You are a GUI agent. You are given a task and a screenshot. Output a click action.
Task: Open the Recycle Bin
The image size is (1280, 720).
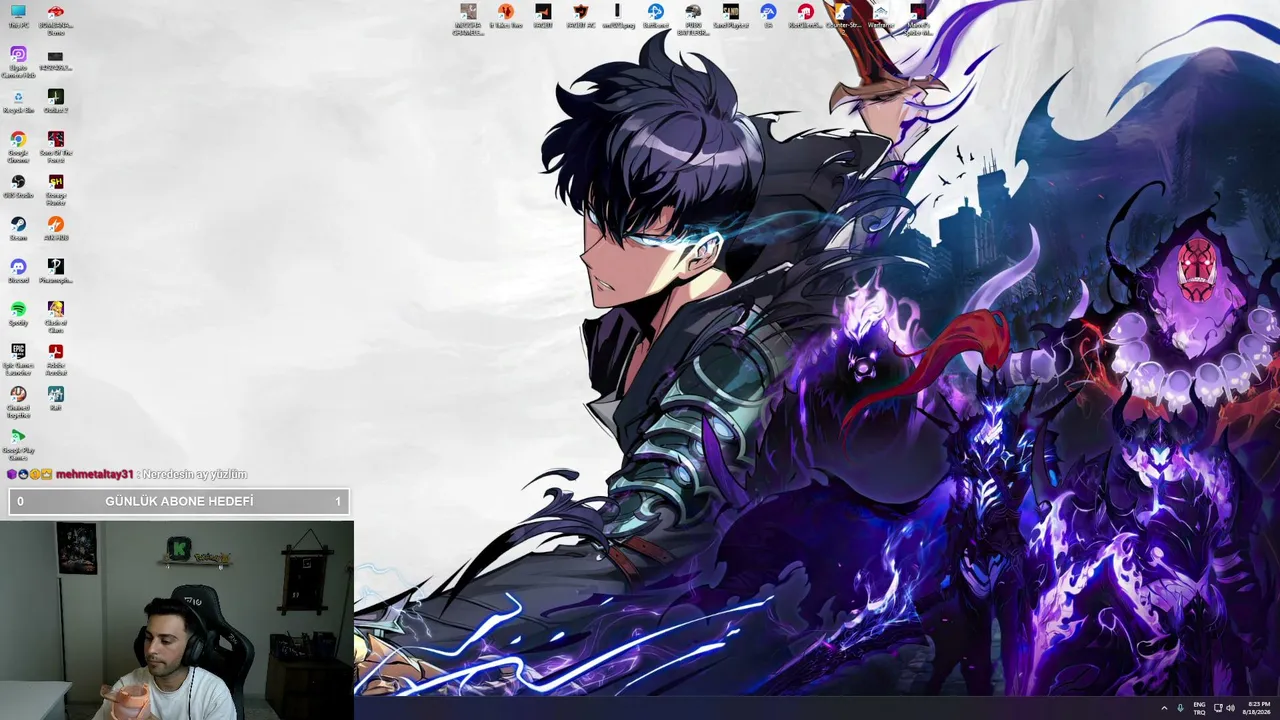click(18, 102)
